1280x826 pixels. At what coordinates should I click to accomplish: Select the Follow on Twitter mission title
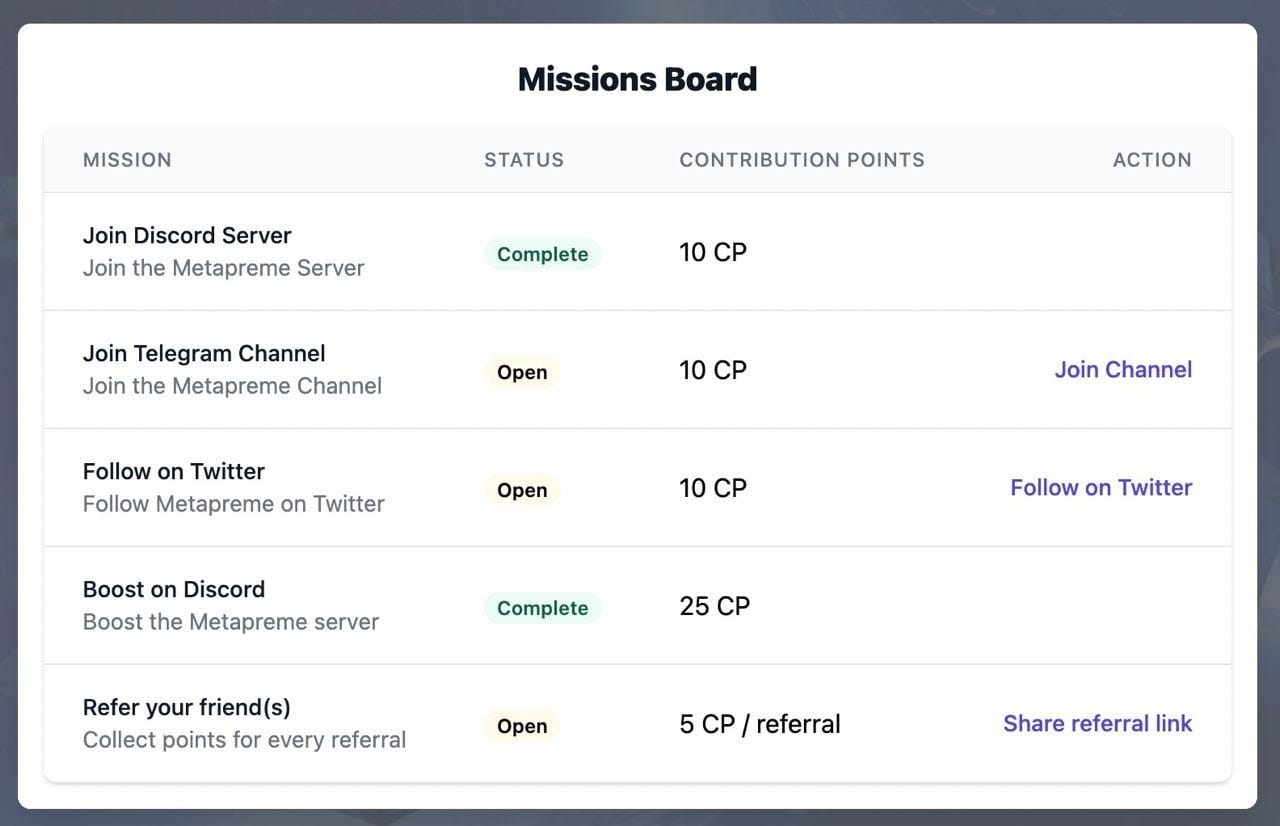point(174,472)
